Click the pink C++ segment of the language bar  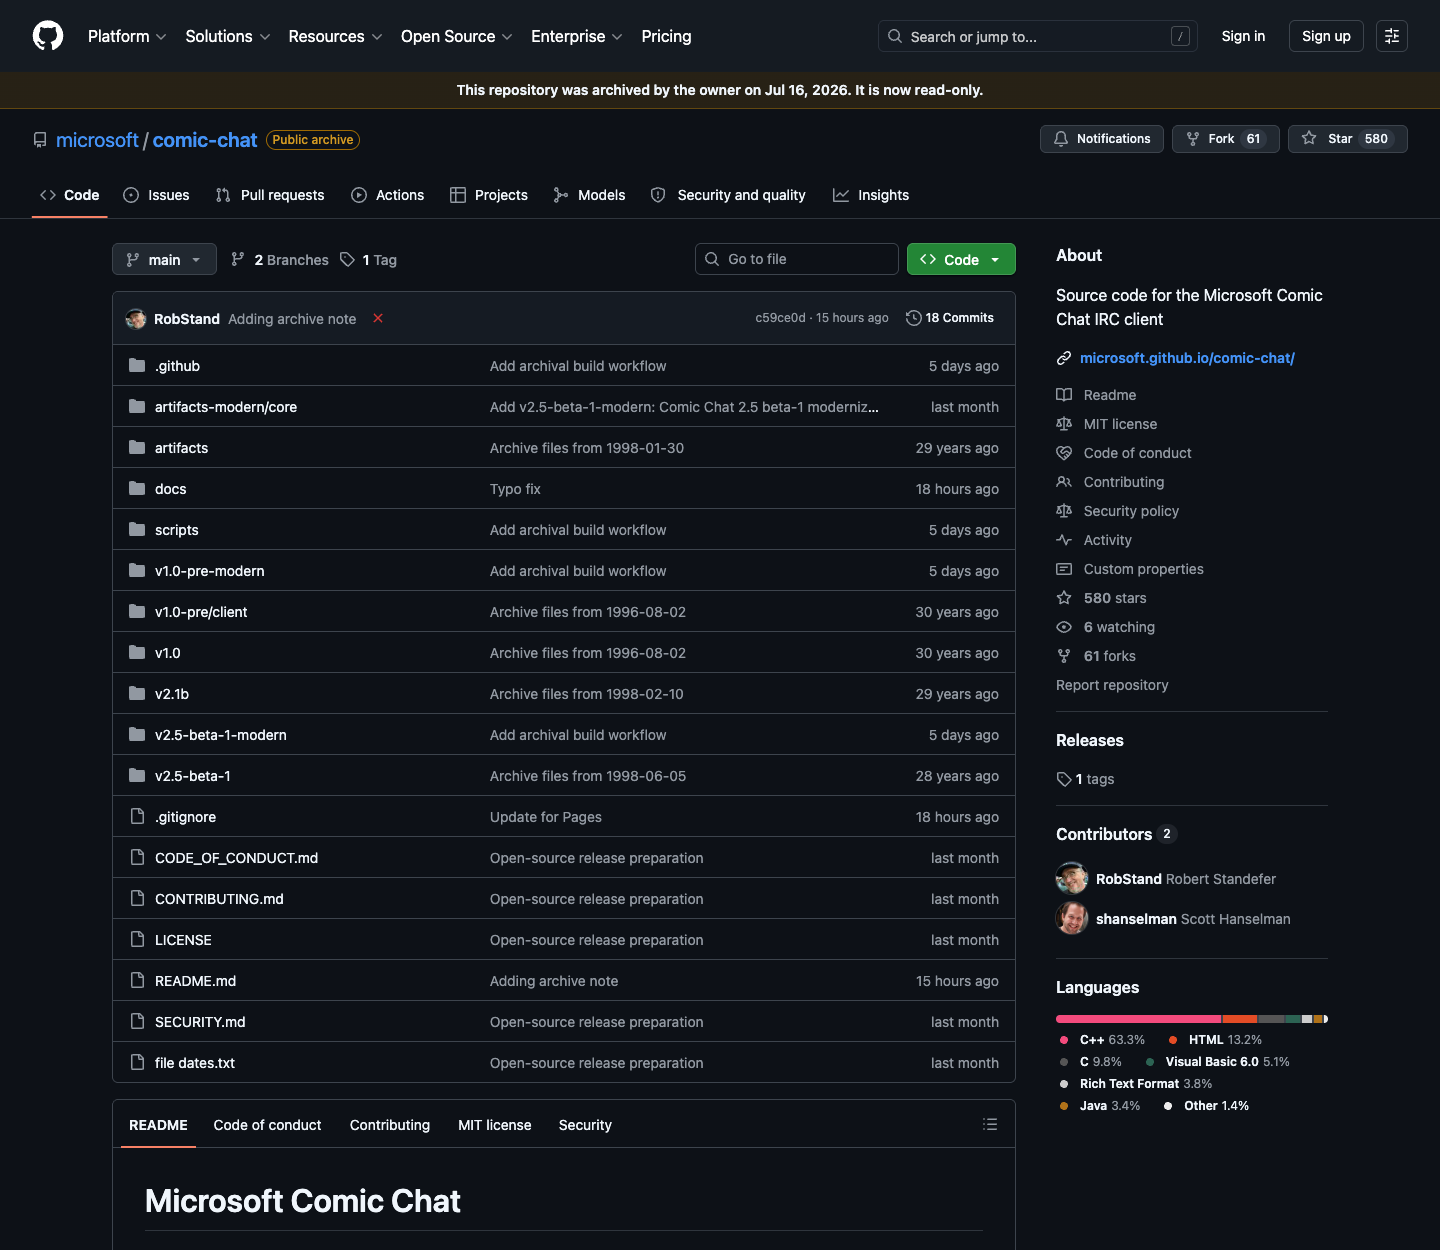point(1139,1019)
